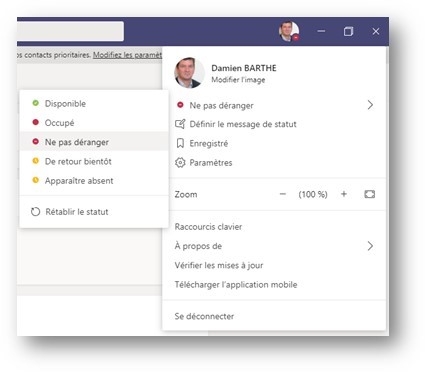Click Vérifier les mises à jour
This screenshot has height=372, width=425.
pos(219,265)
